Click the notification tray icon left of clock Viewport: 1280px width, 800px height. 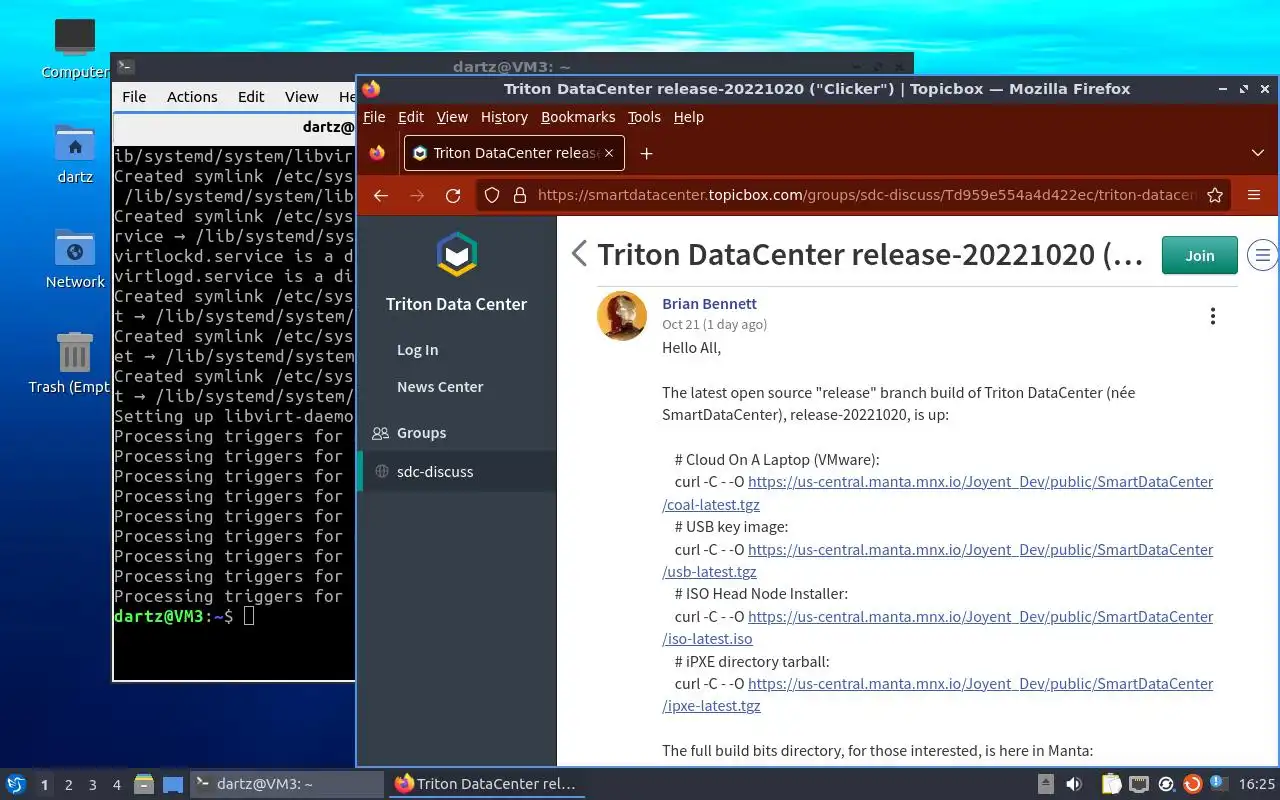[1219, 783]
